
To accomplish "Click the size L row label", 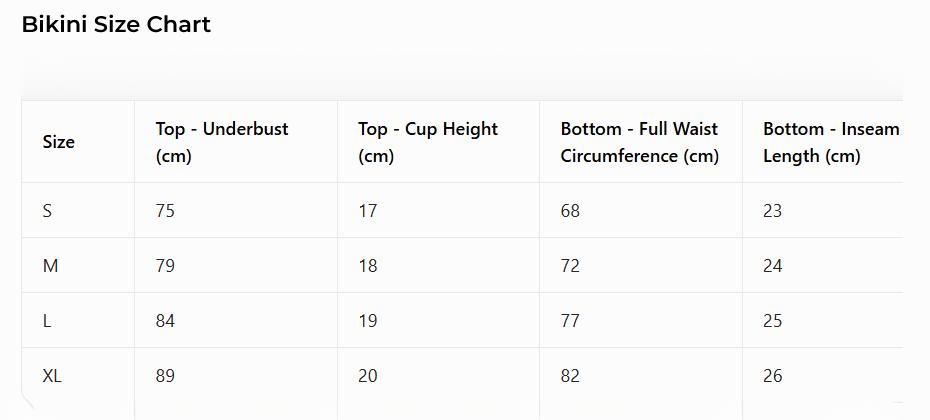I will (x=47, y=321).
